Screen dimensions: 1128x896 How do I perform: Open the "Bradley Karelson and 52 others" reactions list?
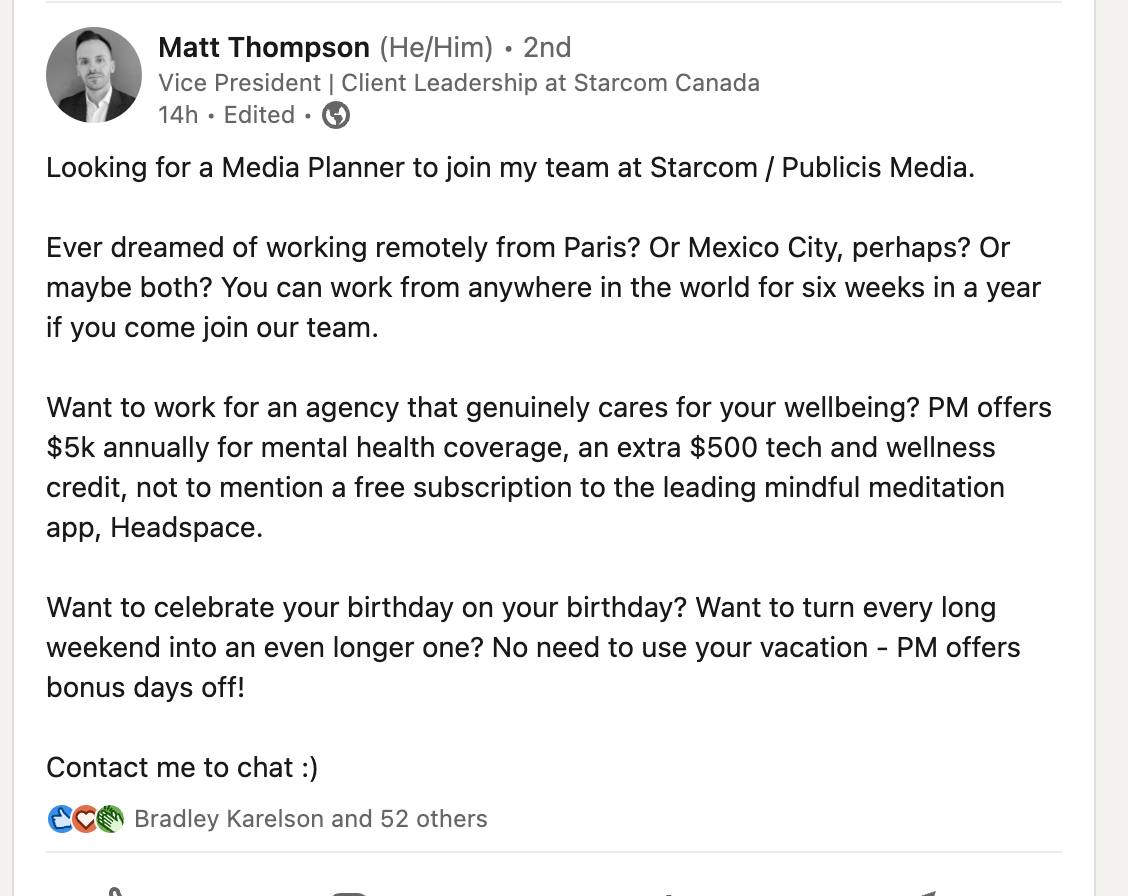(310, 819)
